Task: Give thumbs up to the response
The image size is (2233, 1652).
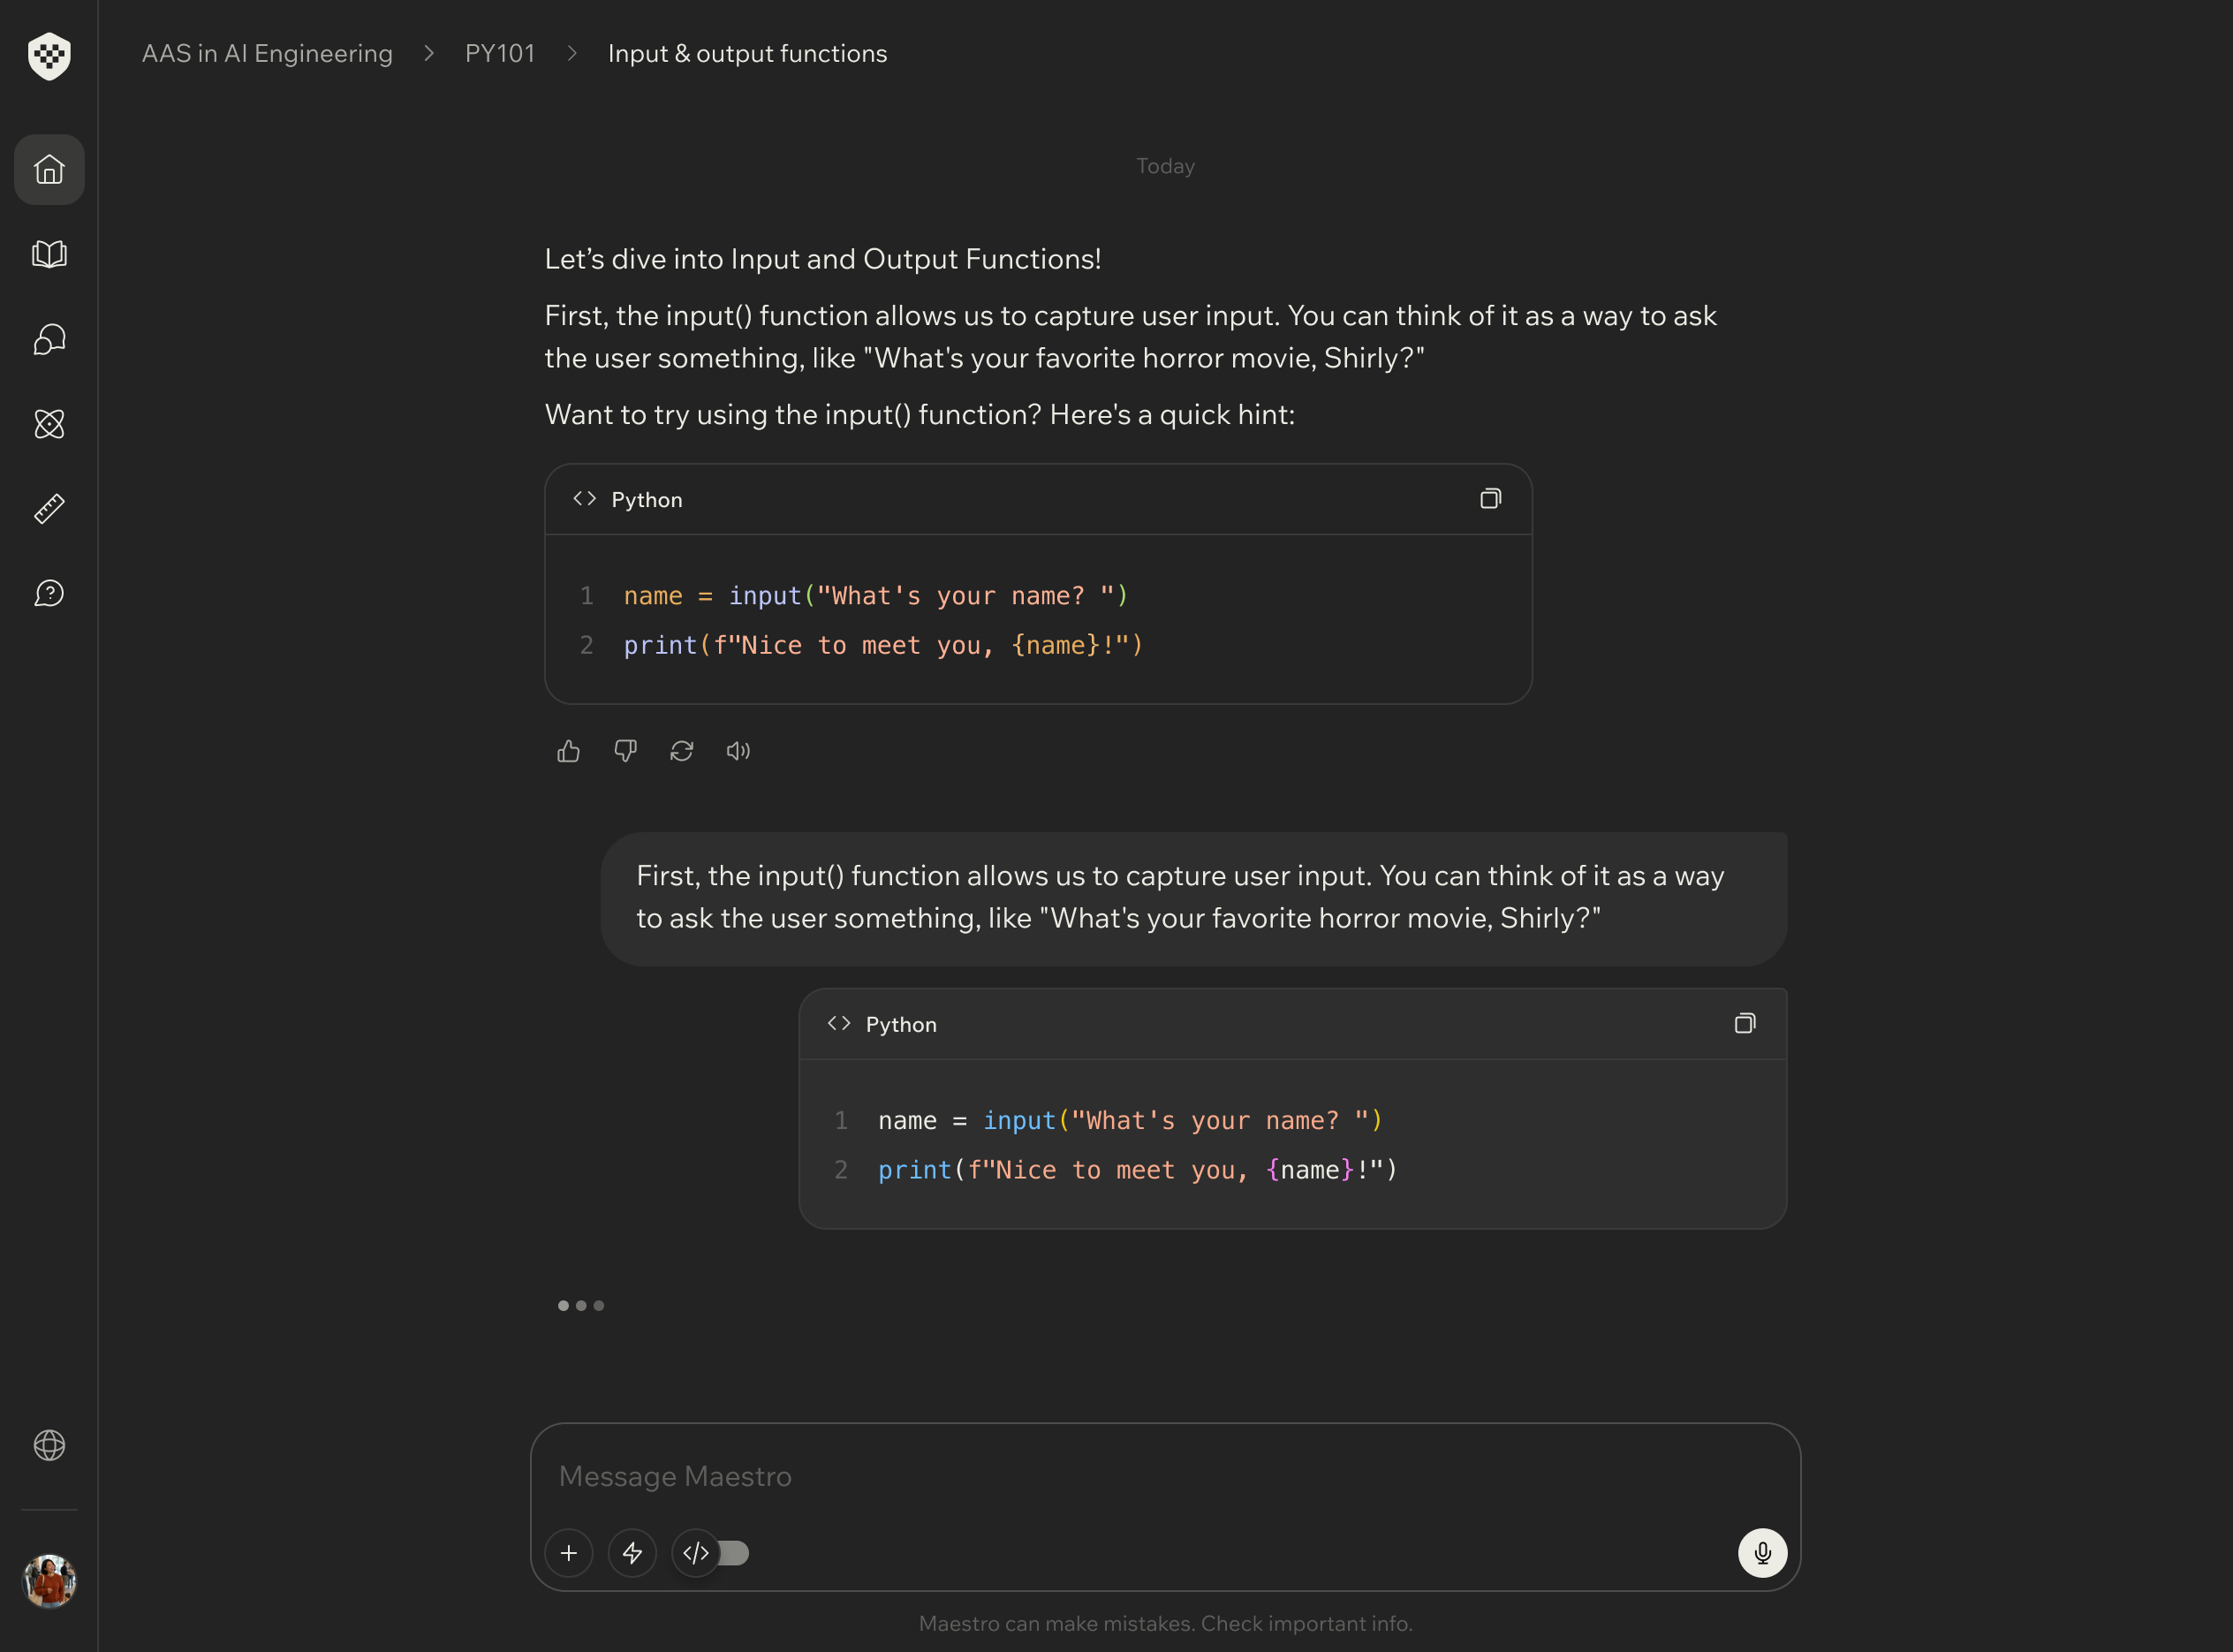Action: (x=568, y=751)
